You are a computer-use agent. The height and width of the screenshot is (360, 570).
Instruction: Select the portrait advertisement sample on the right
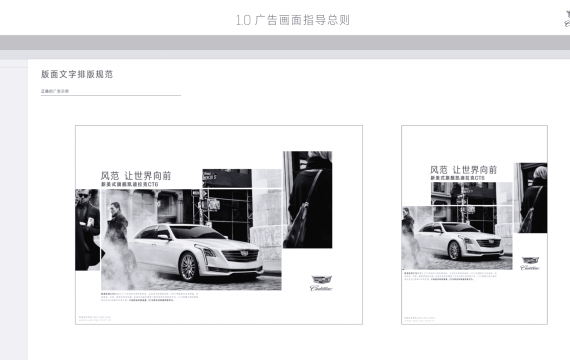(474, 225)
